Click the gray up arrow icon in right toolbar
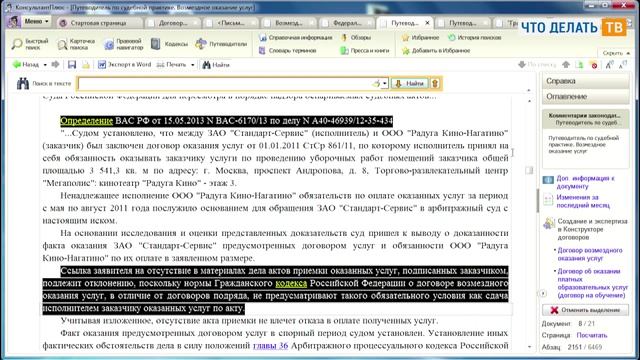Screen dimensions: 640x360 point(566,64)
